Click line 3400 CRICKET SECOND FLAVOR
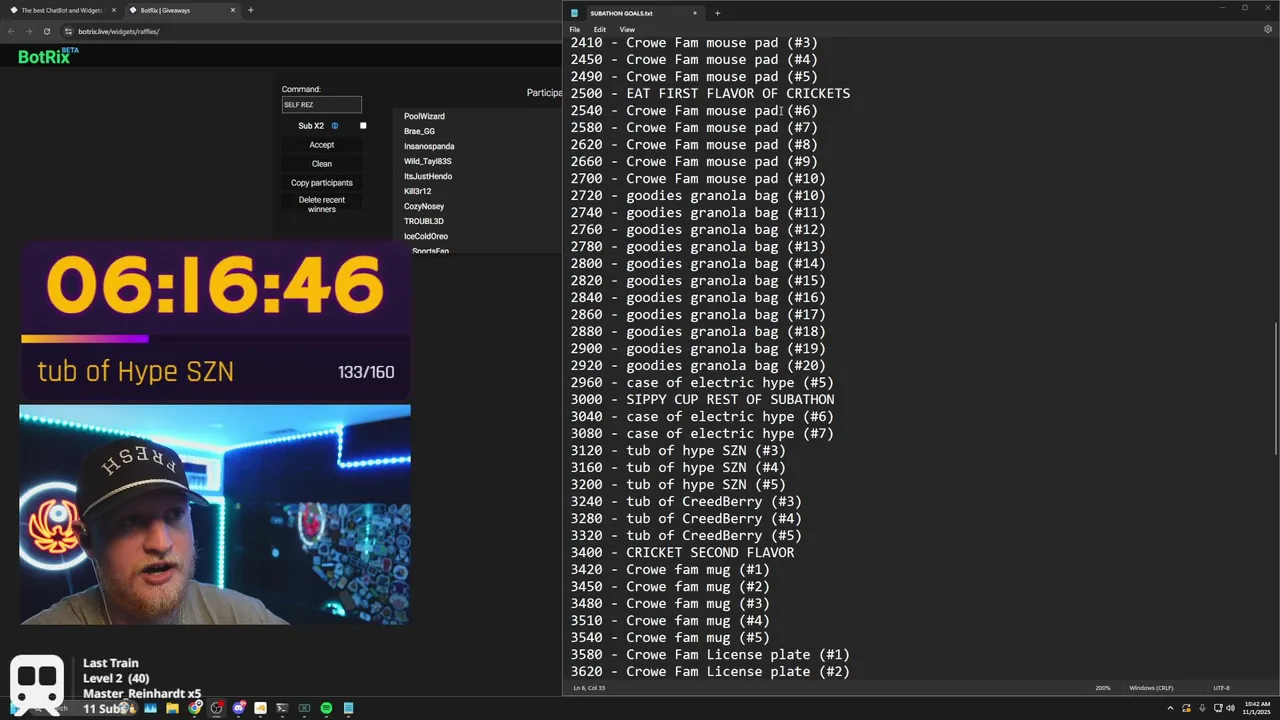 [x=682, y=552]
